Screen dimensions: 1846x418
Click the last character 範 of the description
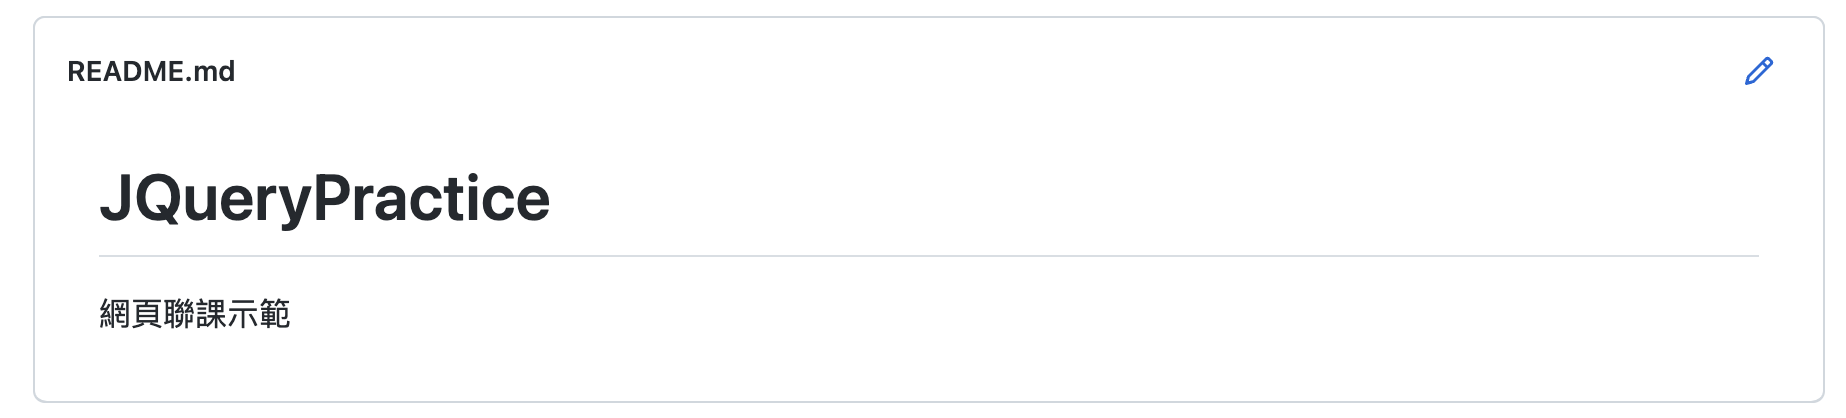tap(275, 314)
